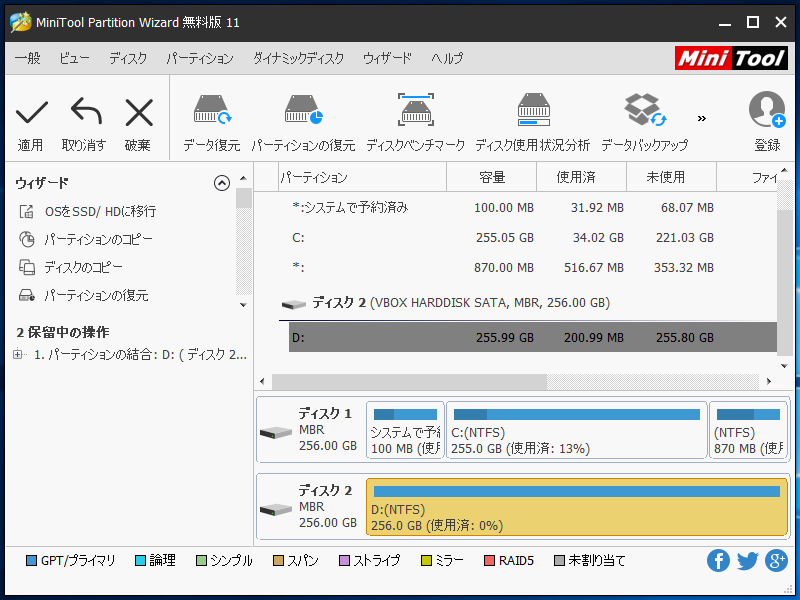Open the ディスク menu
Screen dimensions: 800x600
(128, 58)
